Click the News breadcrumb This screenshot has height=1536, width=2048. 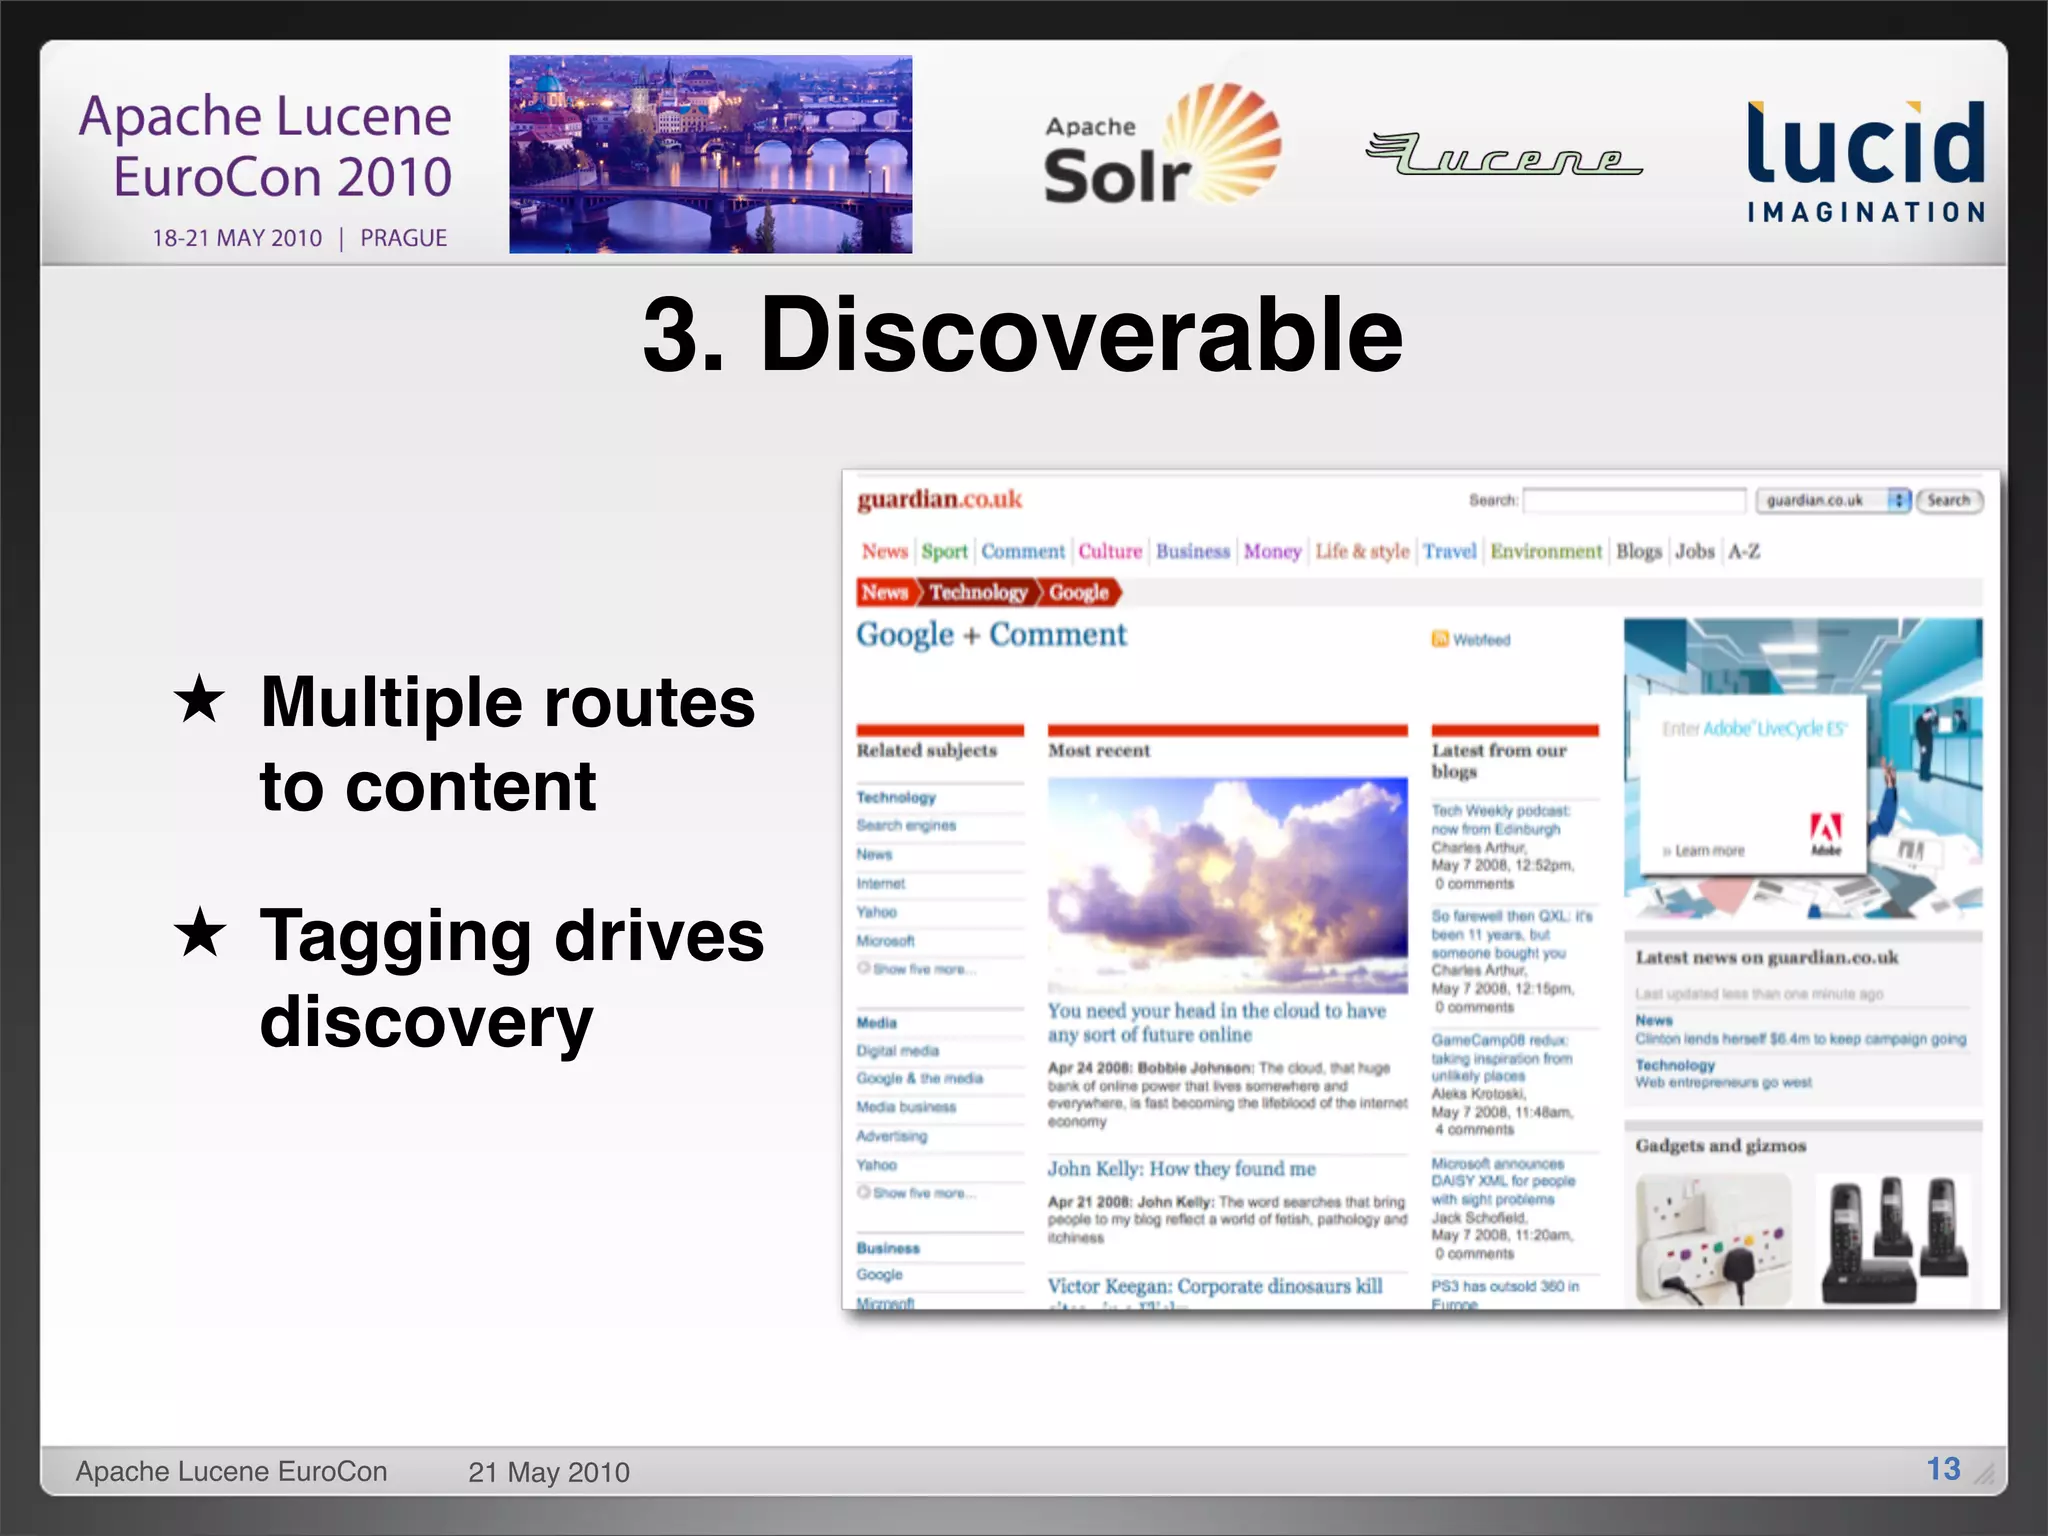886,592
